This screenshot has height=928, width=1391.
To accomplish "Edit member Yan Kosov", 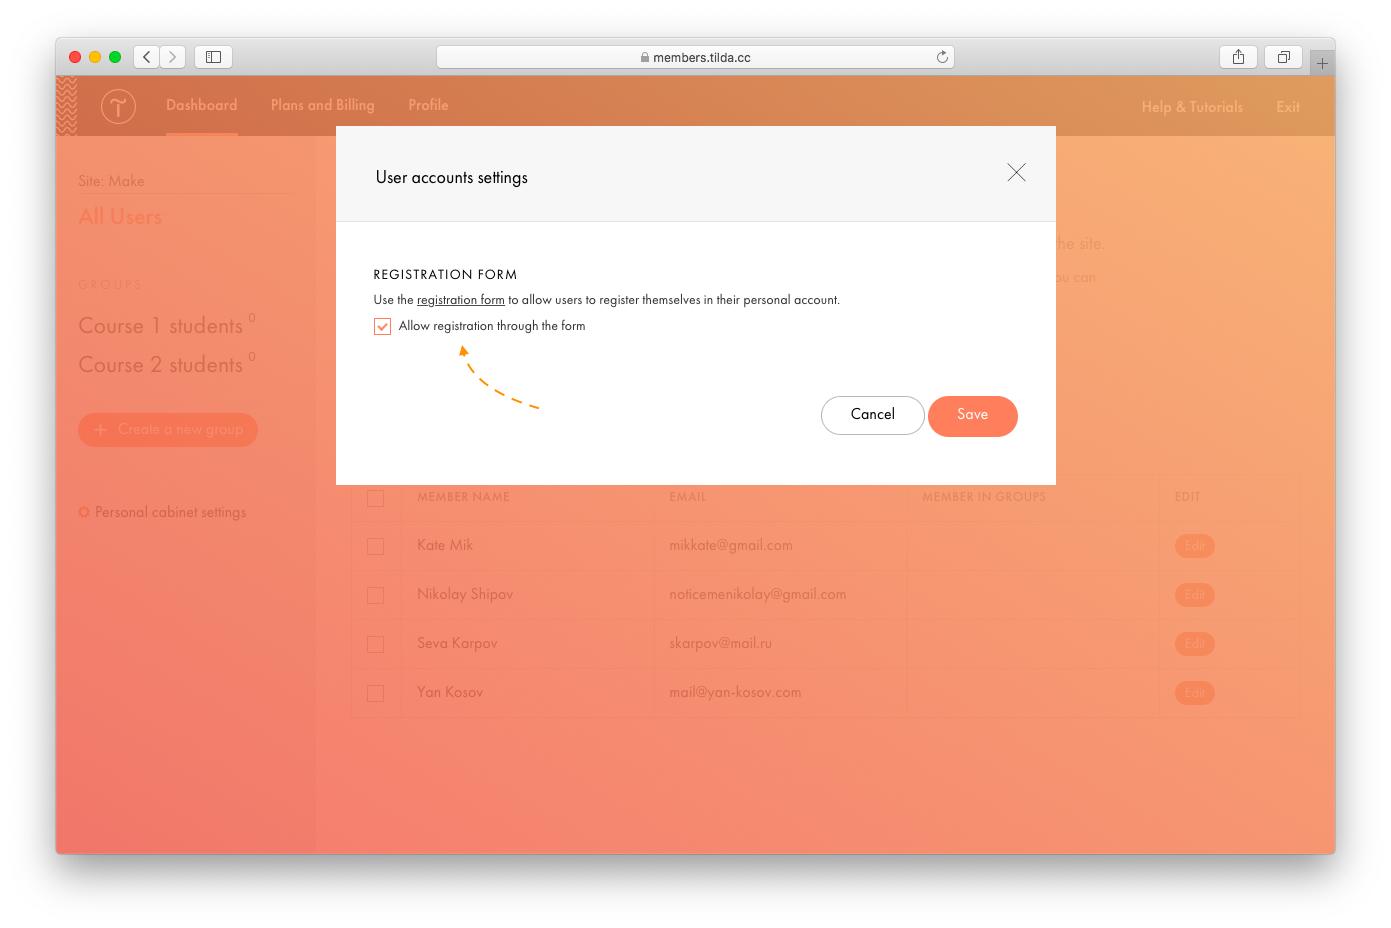I will (1195, 693).
